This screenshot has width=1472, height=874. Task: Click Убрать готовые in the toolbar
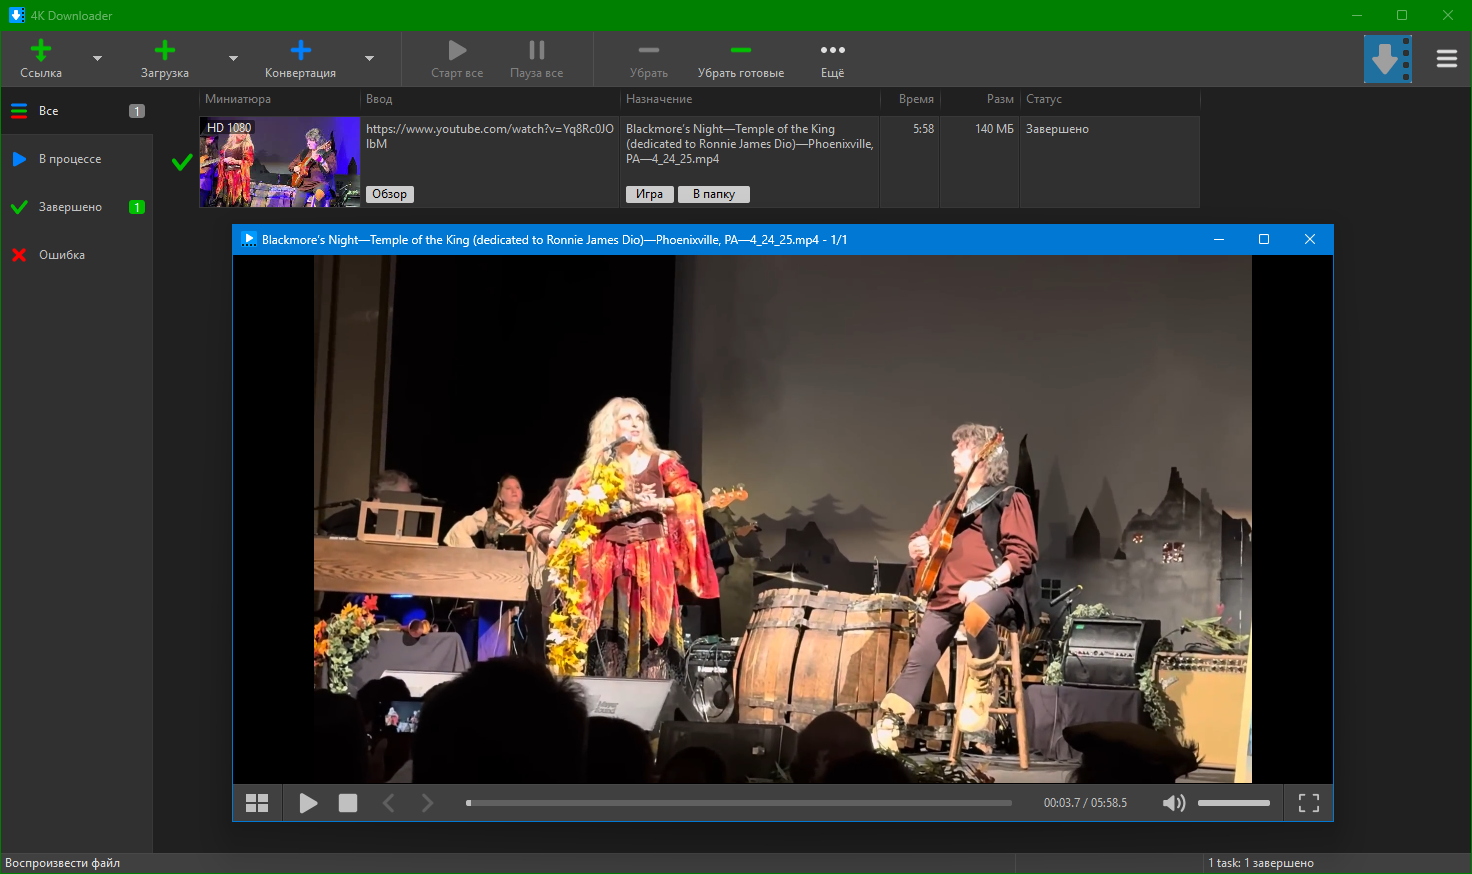740,59
